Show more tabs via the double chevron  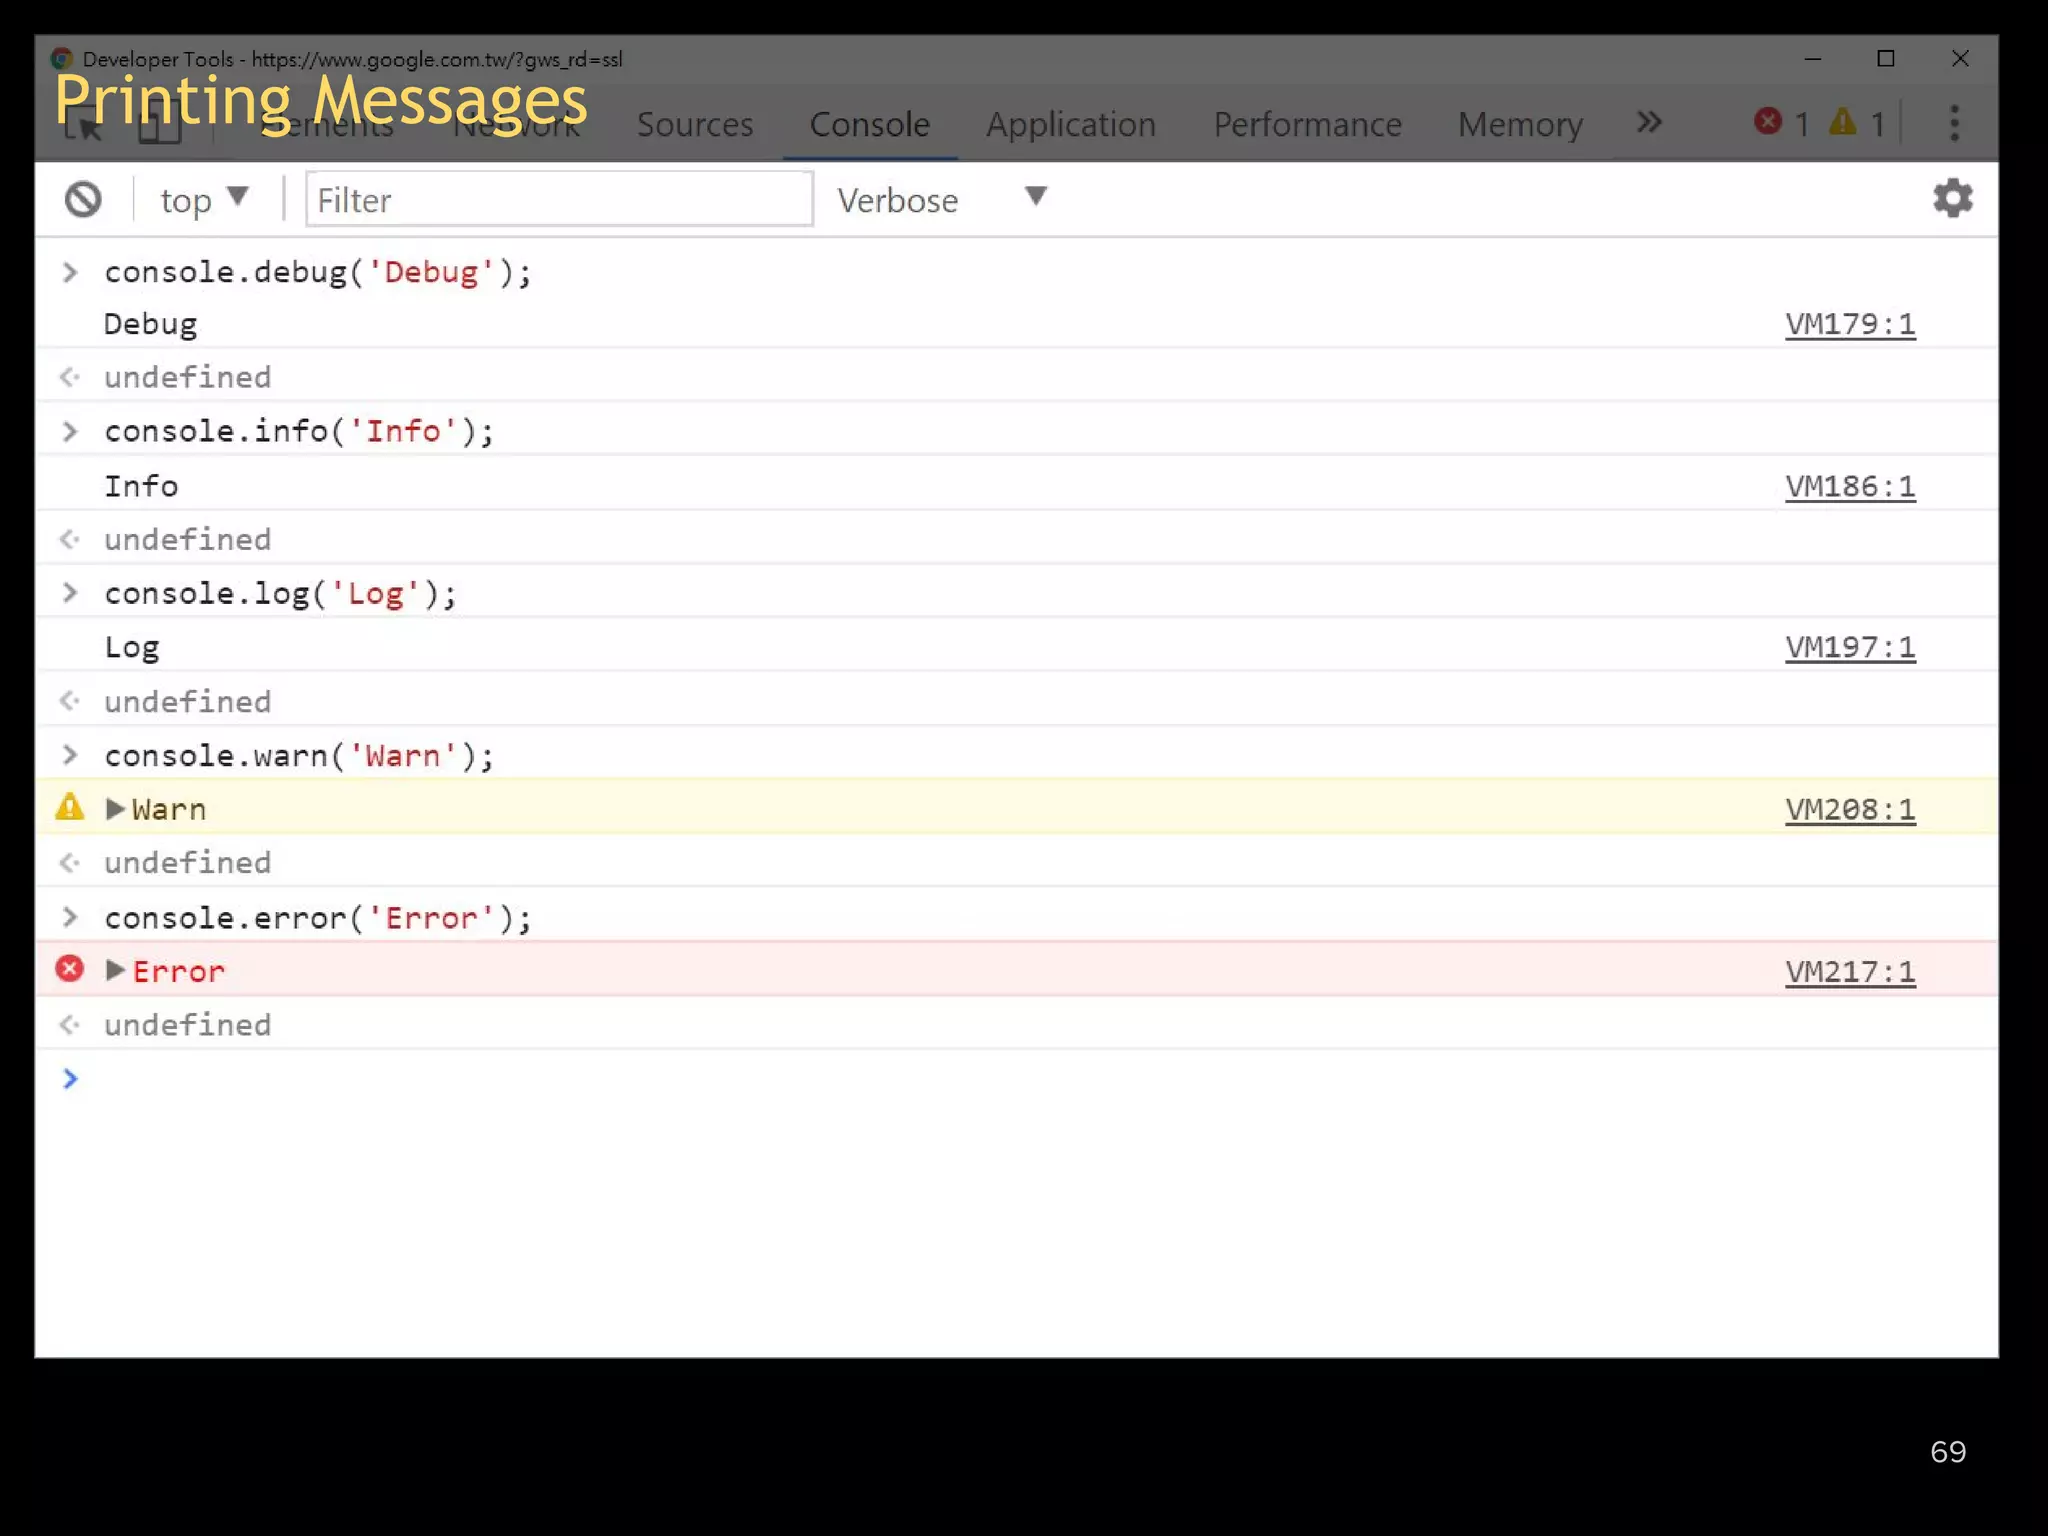(1648, 122)
